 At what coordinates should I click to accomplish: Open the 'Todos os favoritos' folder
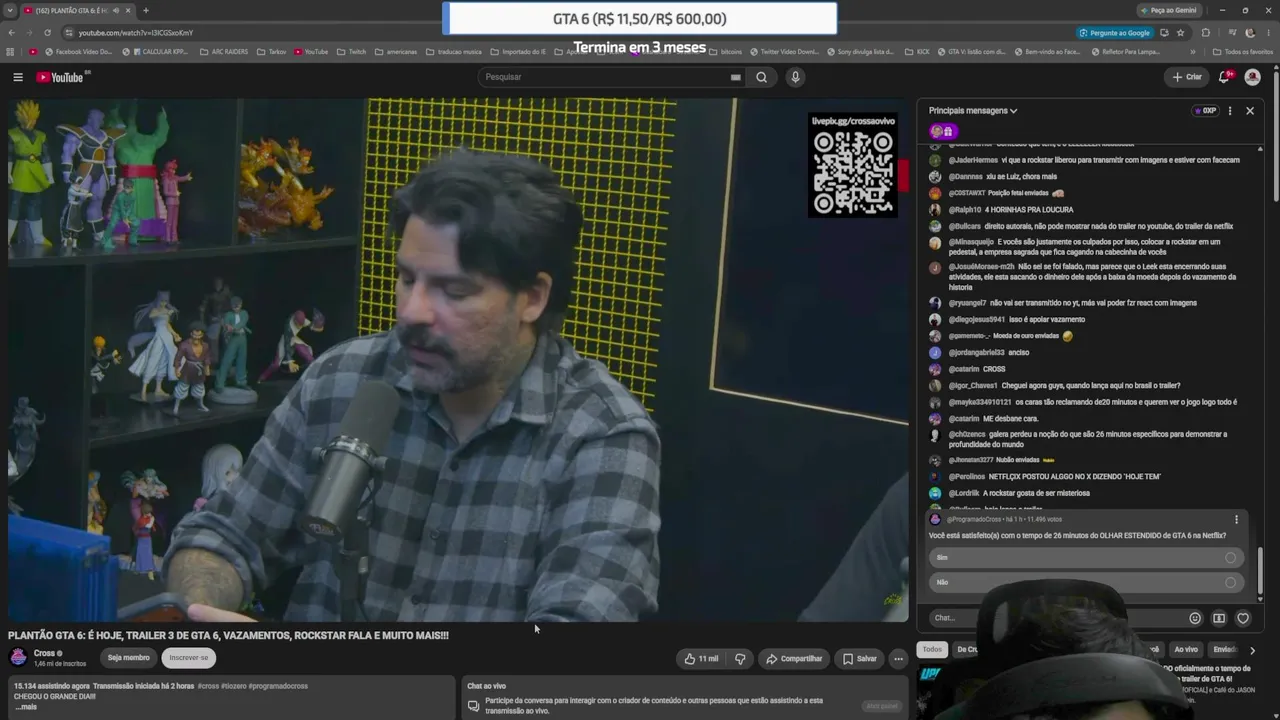click(1242, 51)
